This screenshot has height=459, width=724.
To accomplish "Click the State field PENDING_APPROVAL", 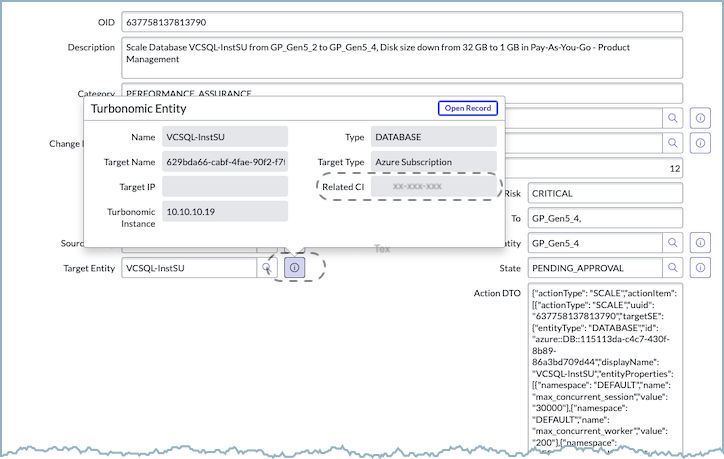I will pos(595,268).
